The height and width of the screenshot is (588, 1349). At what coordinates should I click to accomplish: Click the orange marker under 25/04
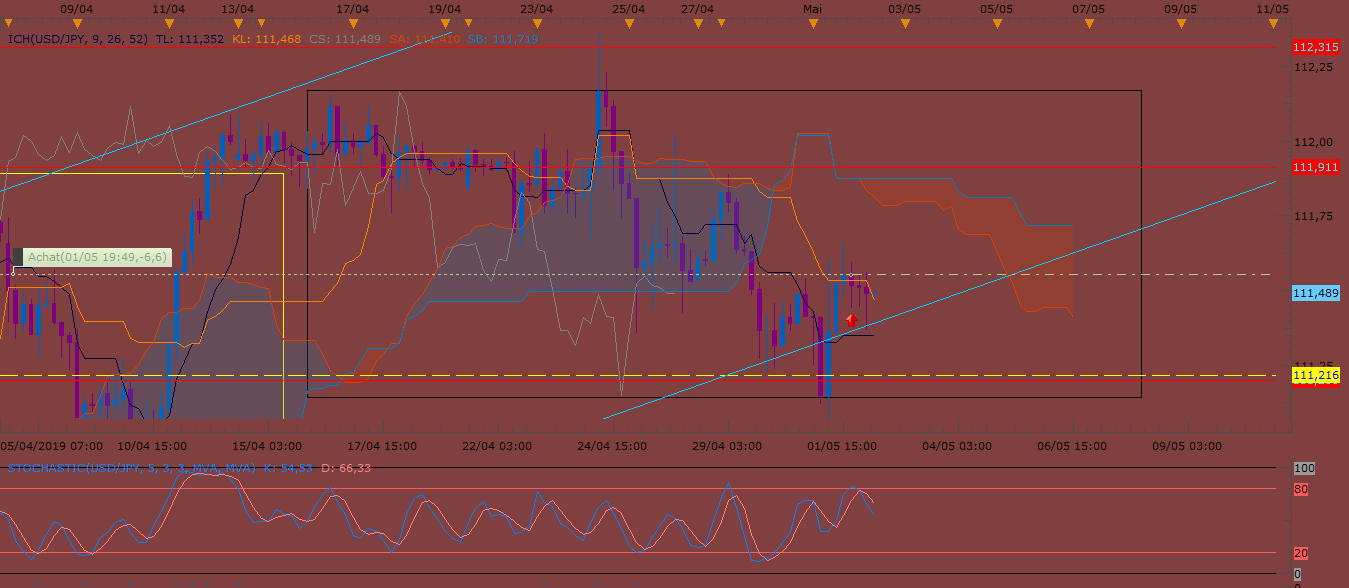click(628, 22)
